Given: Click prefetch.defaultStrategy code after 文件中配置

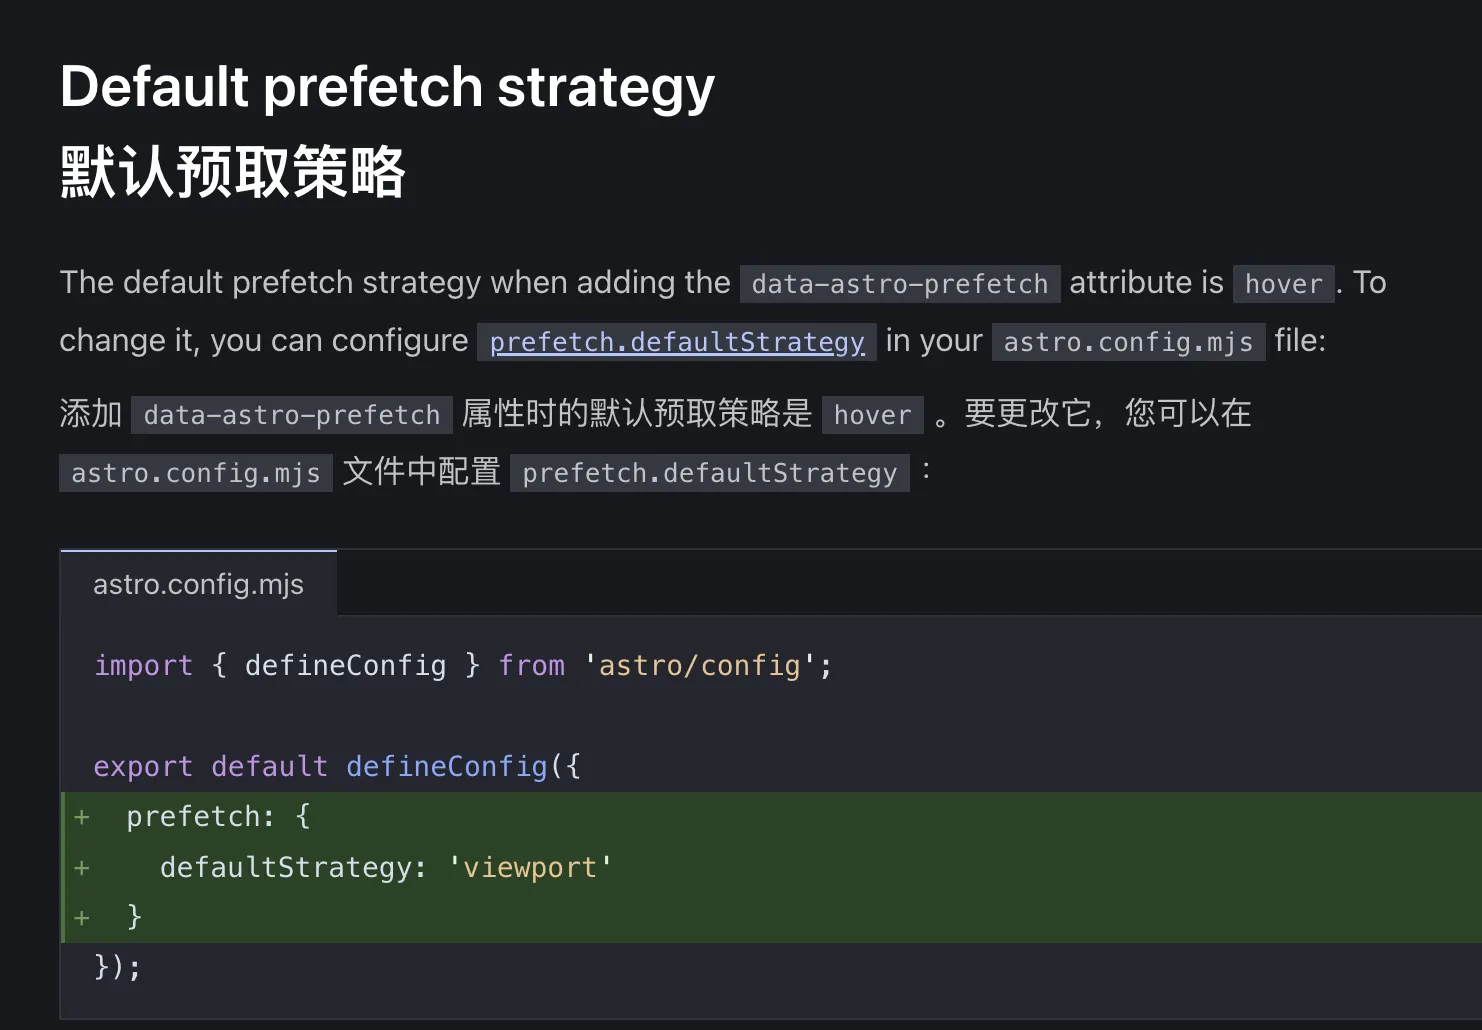Looking at the screenshot, I should pyautogui.click(x=709, y=473).
